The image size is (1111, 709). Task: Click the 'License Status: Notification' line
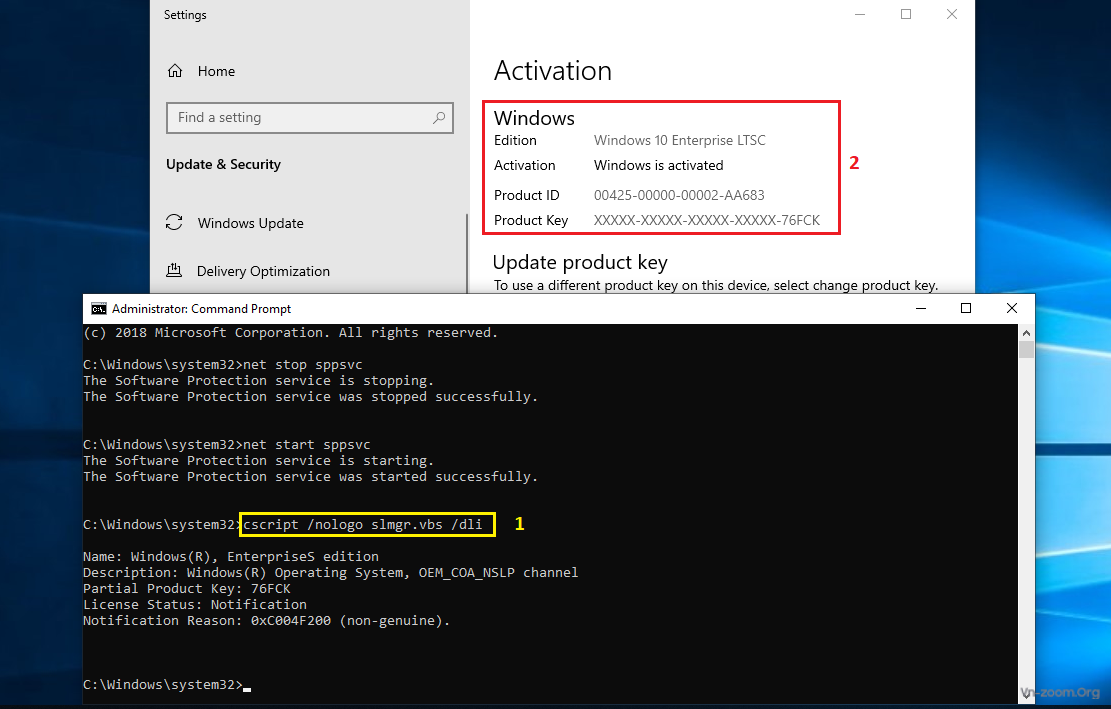coord(195,605)
